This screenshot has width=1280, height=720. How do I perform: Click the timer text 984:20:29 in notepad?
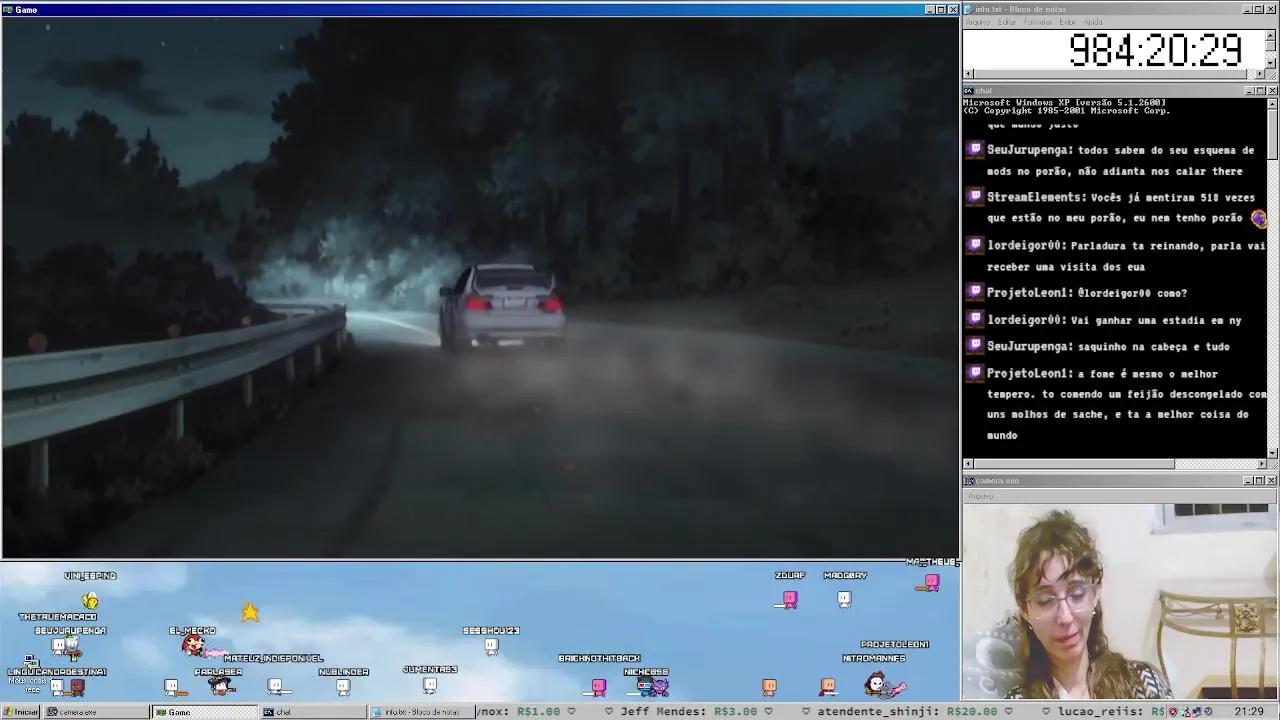1155,50
